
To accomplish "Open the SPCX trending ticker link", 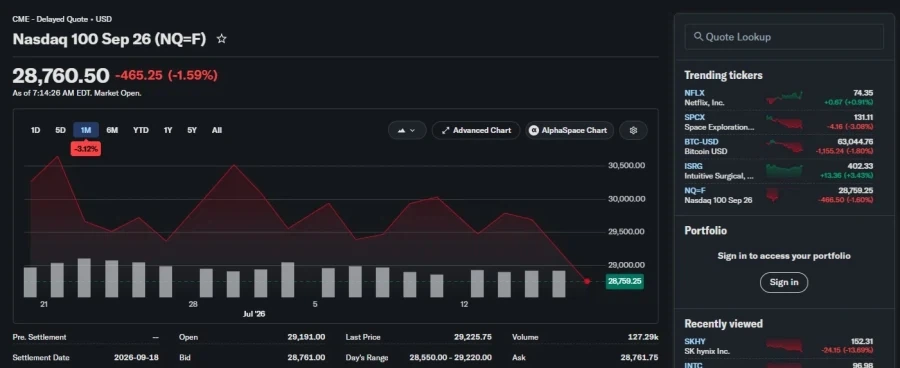I will tap(694, 117).
